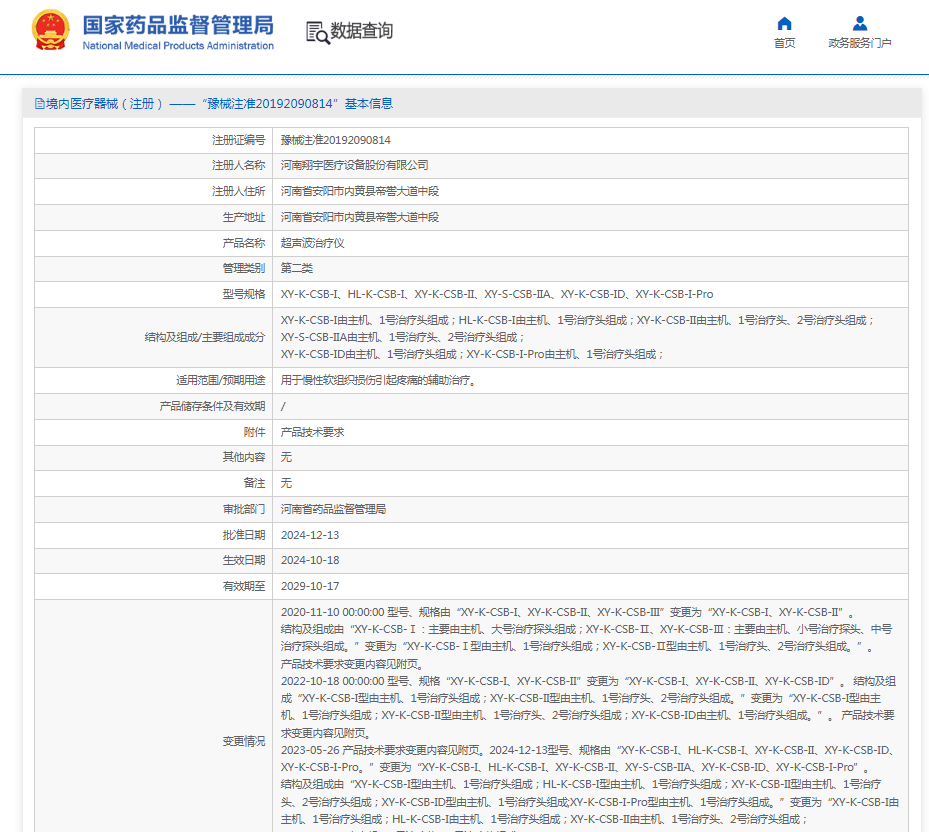Click the 产品名称 label cell
Image resolution: width=929 pixels, height=832 pixels.
pyautogui.click(x=153, y=243)
